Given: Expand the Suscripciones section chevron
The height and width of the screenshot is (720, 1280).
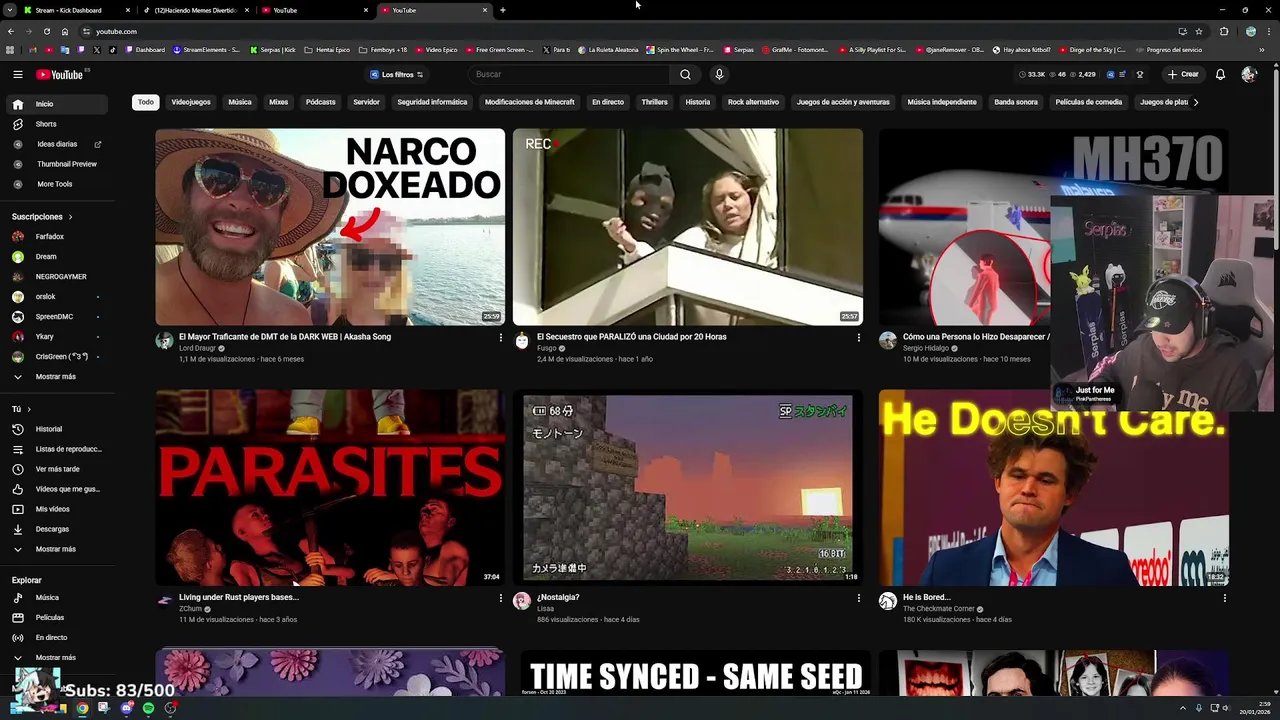Looking at the screenshot, I should click(x=70, y=217).
